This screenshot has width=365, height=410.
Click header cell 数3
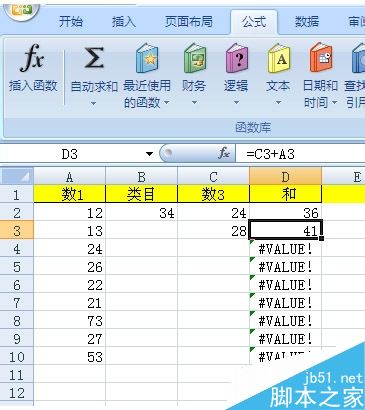point(213,194)
